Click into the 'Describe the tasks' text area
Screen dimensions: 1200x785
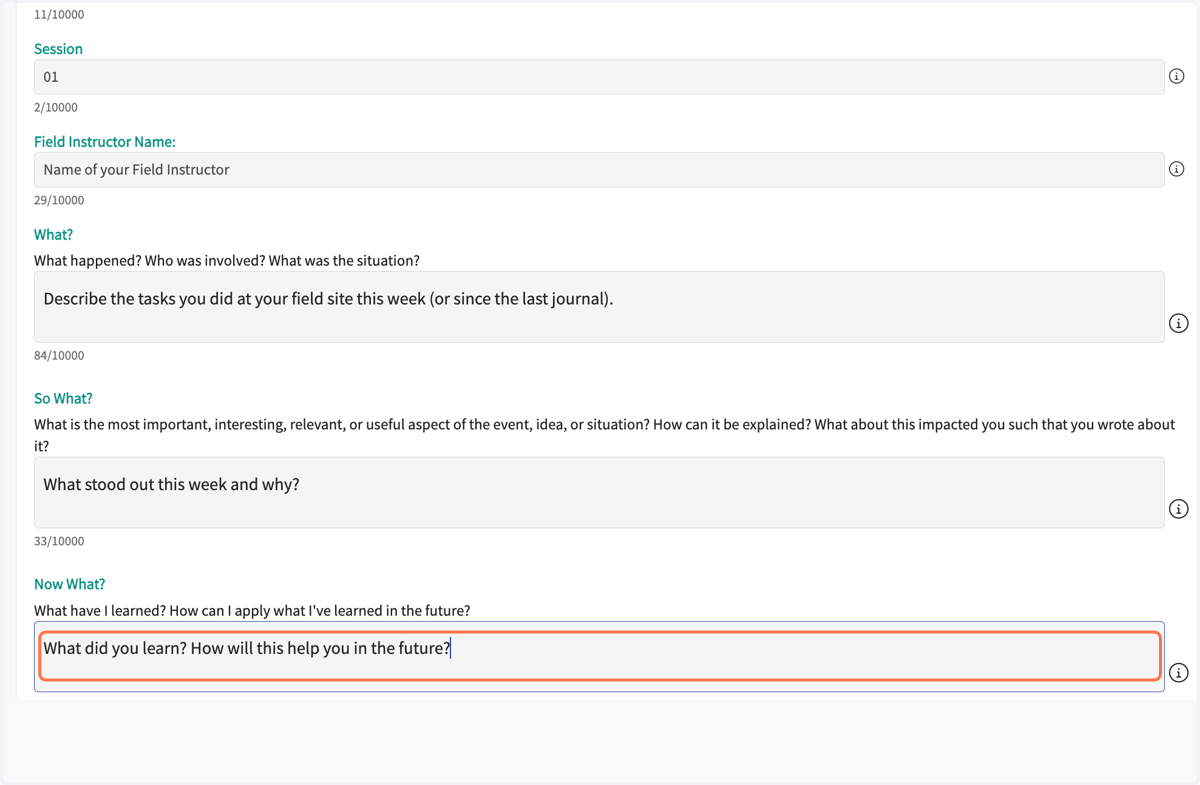pos(599,307)
